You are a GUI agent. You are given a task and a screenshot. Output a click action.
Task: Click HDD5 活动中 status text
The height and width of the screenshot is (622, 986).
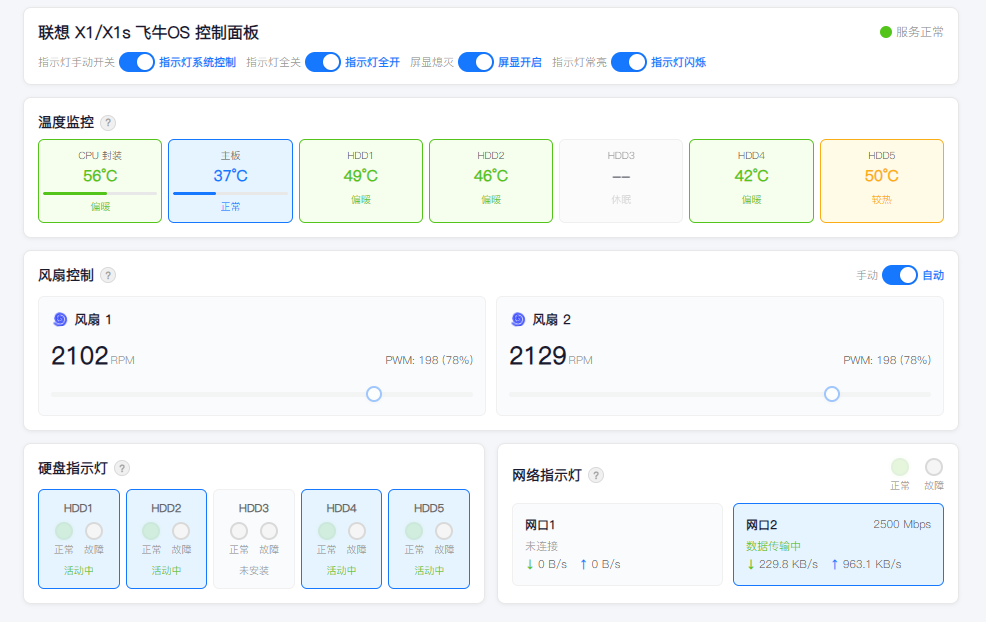429,570
